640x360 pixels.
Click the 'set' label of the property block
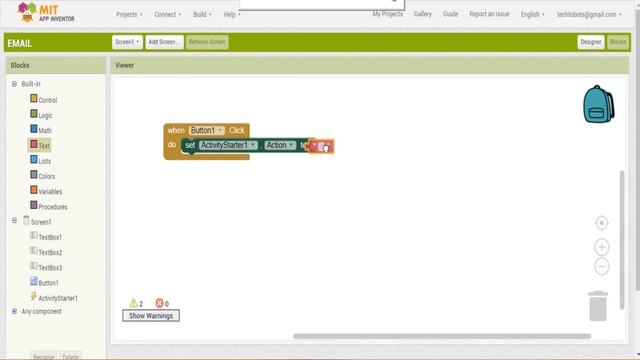(190, 145)
